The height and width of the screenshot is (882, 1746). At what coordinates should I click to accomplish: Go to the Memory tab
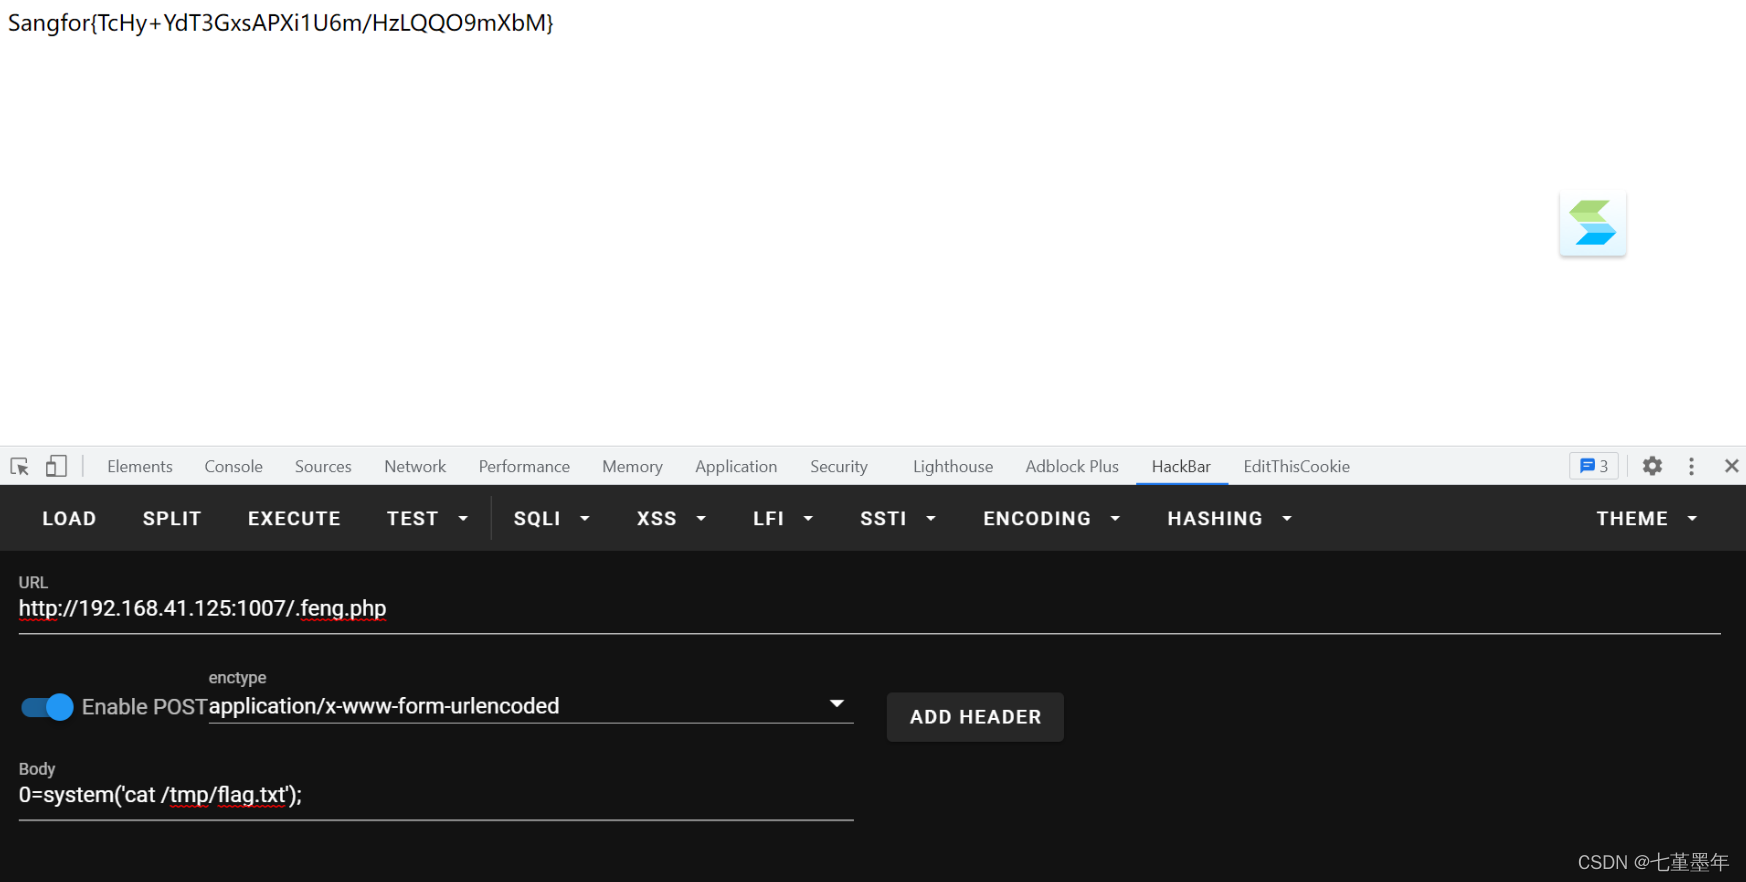click(632, 466)
